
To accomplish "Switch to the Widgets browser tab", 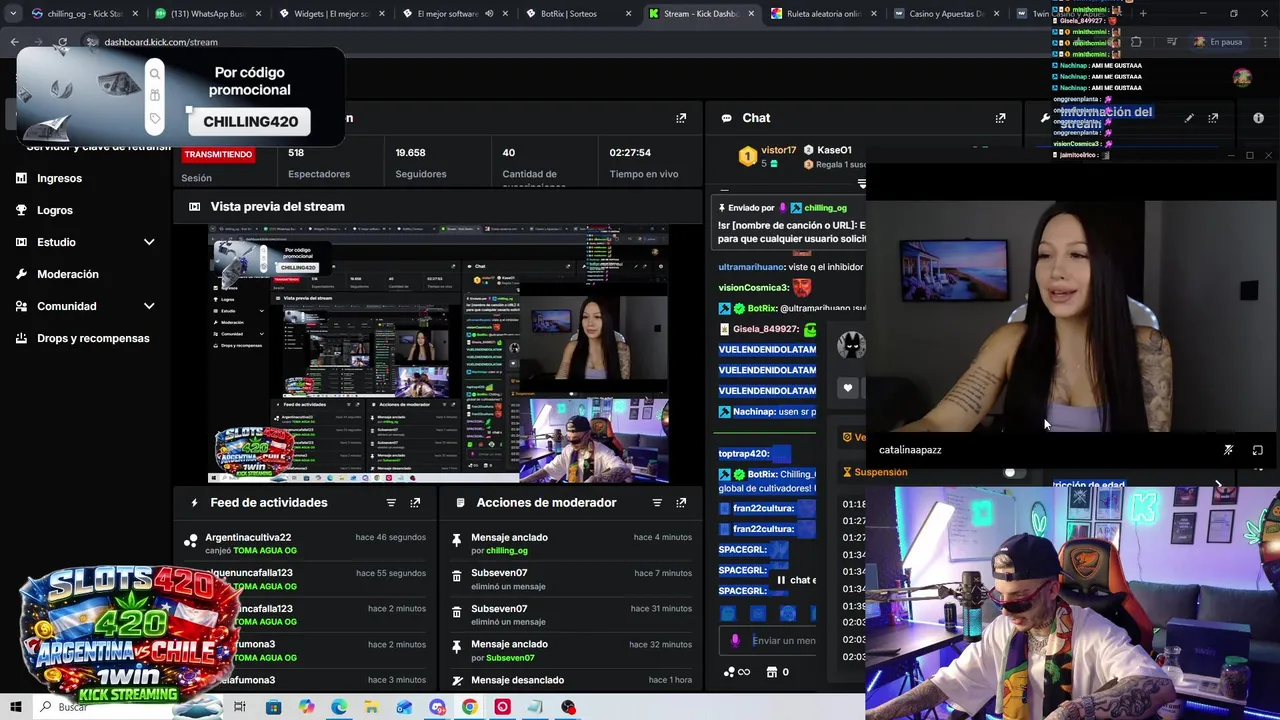I will pyautogui.click(x=331, y=14).
